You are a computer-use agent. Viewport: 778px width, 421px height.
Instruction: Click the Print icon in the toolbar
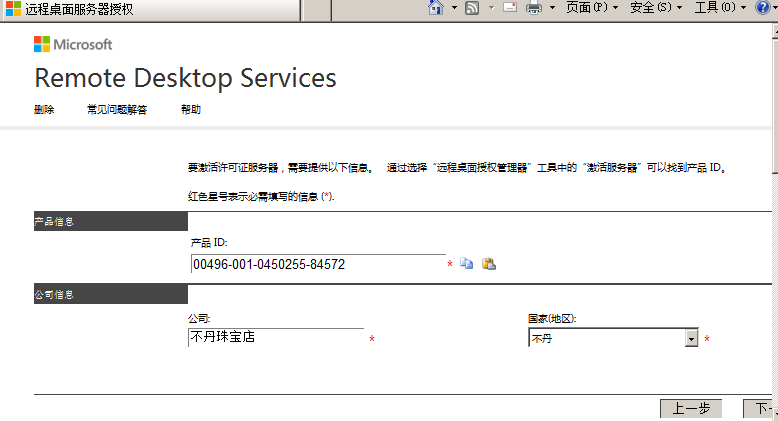point(534,8)
